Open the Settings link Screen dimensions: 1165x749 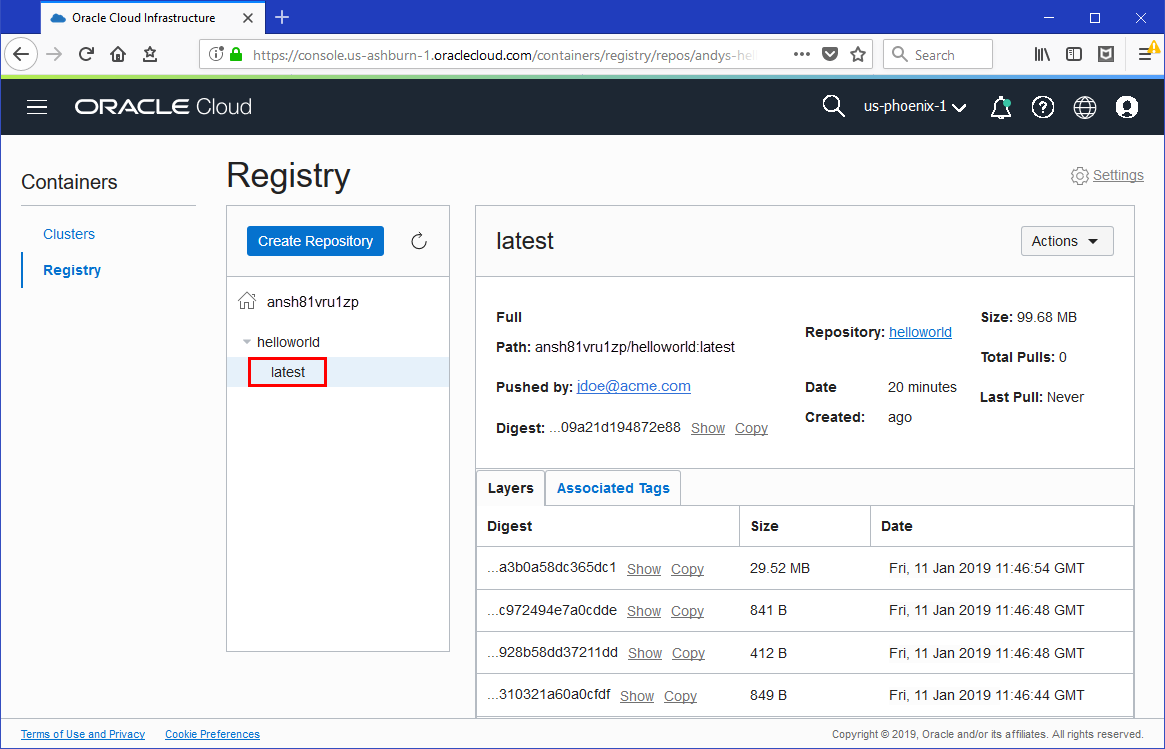[x=1117, y=175]
